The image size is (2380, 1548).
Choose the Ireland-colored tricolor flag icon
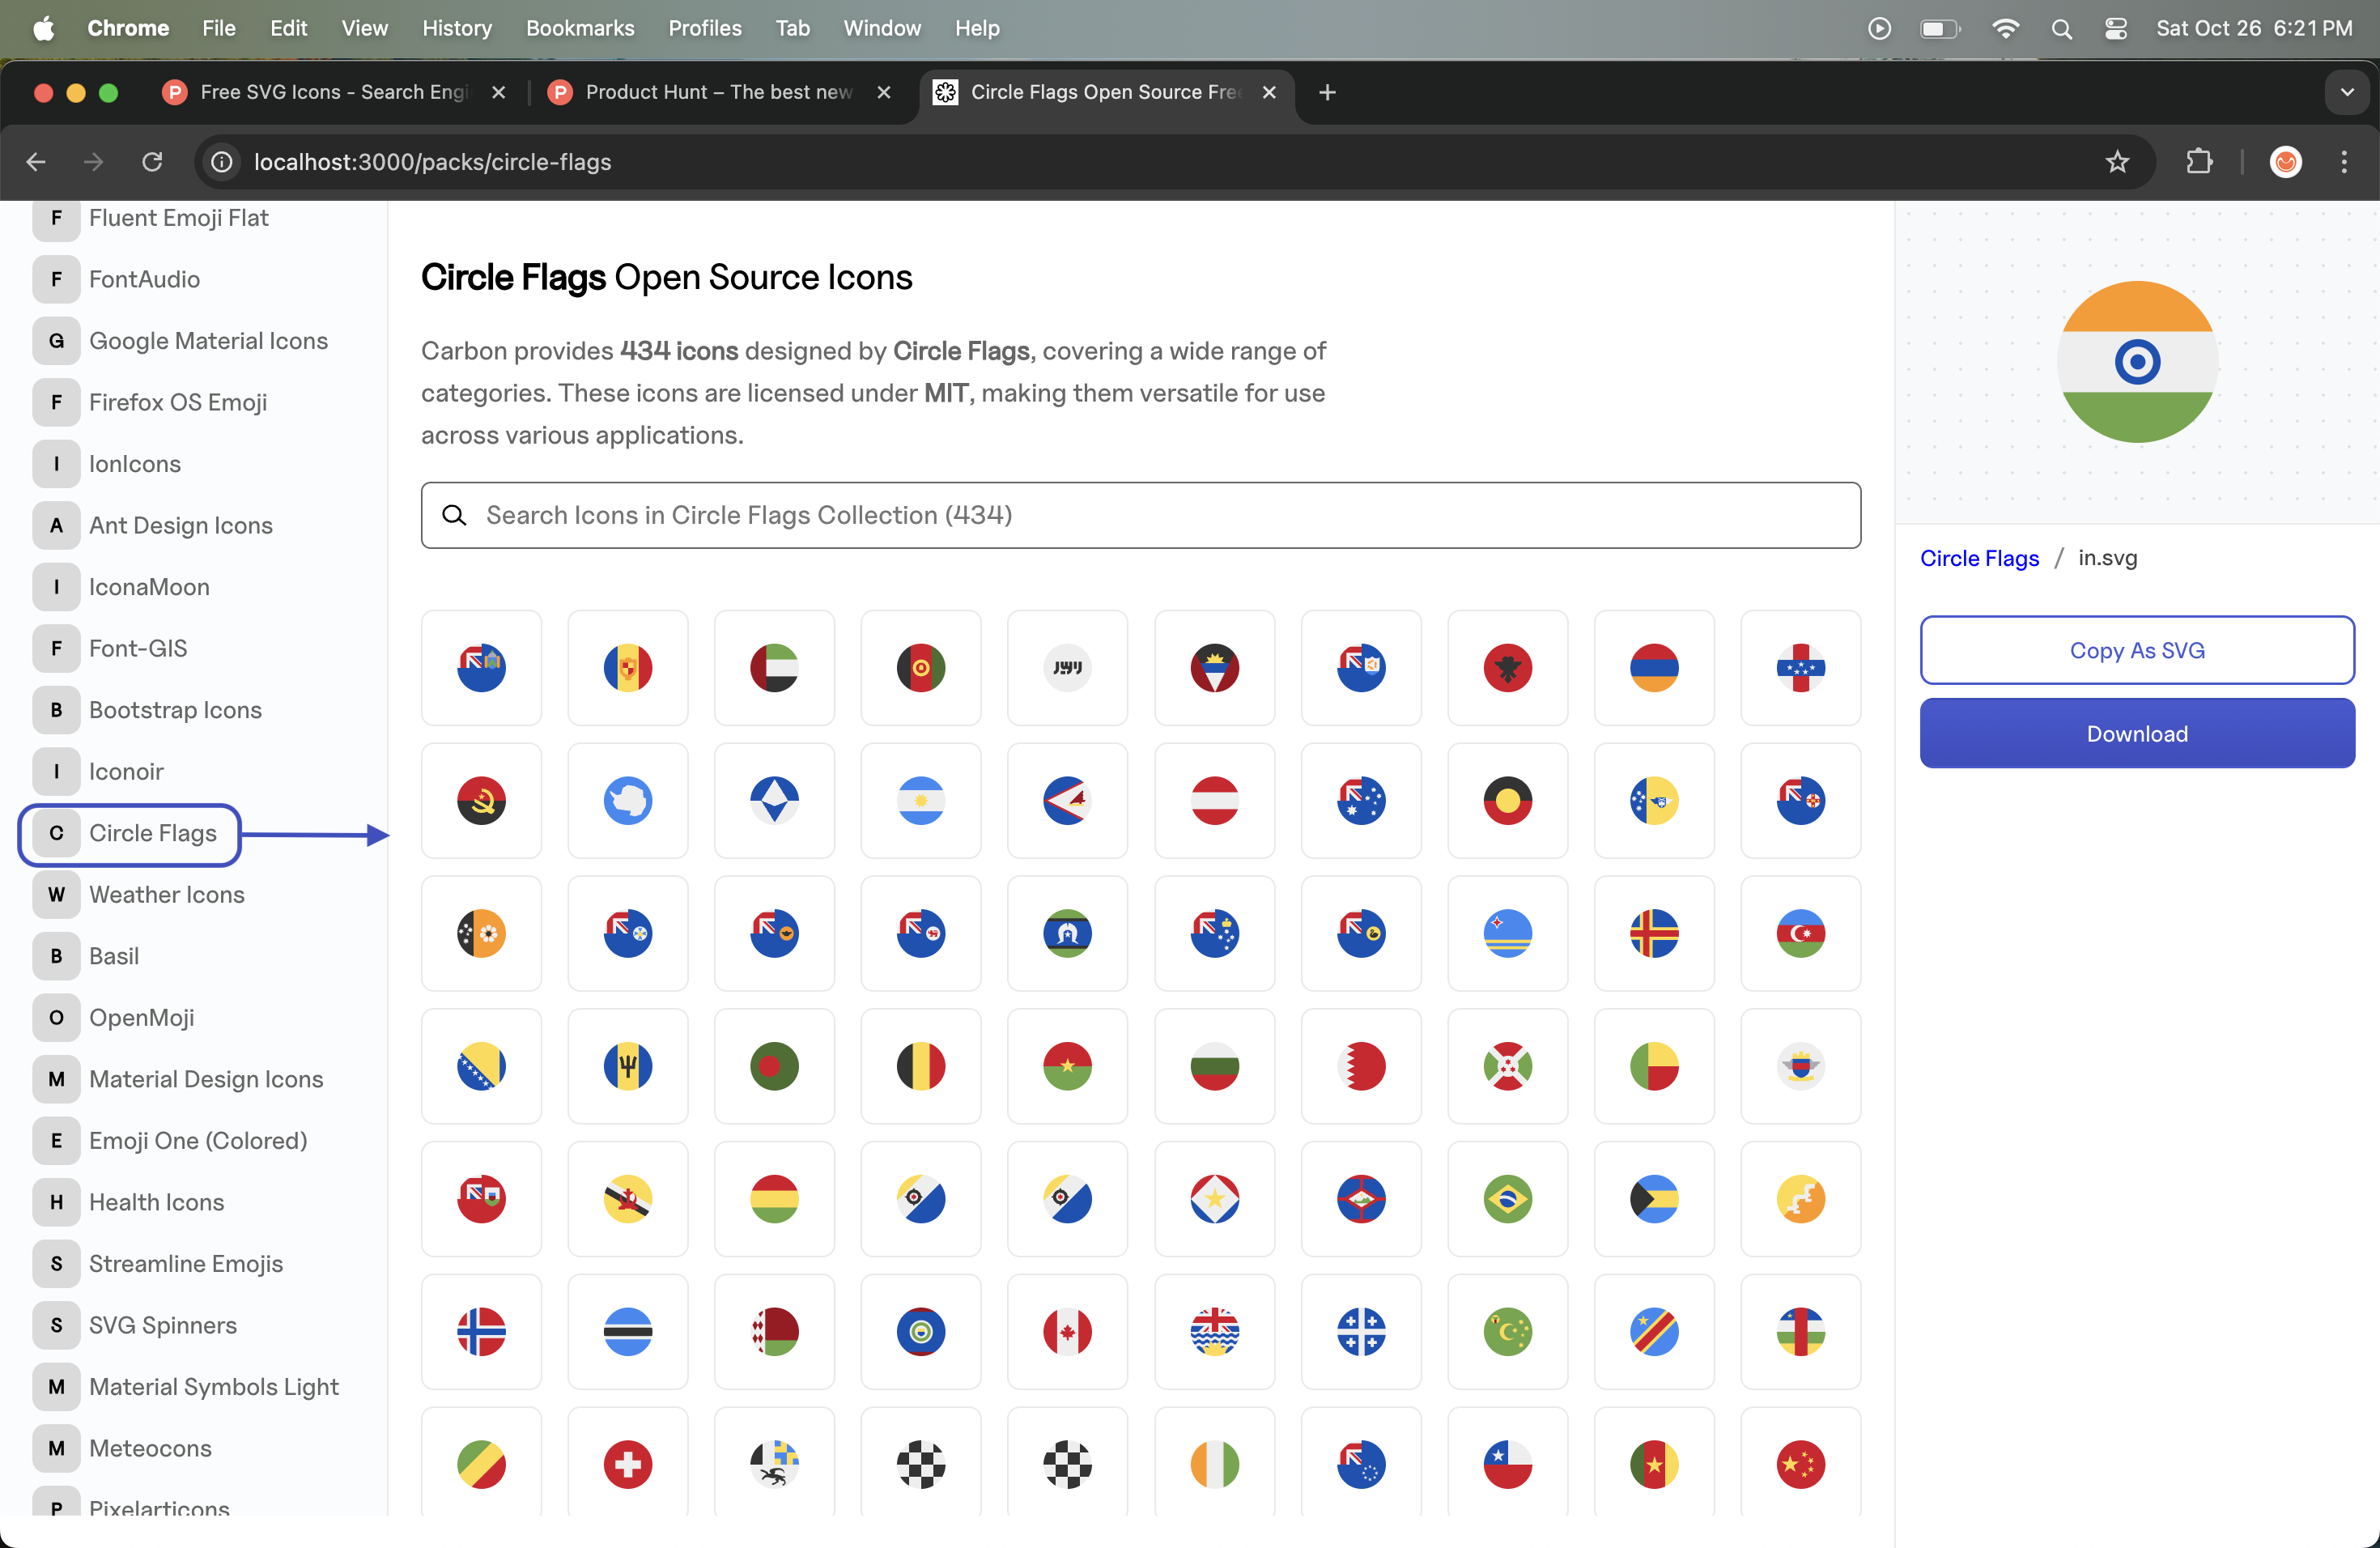coord(1214,1464)
